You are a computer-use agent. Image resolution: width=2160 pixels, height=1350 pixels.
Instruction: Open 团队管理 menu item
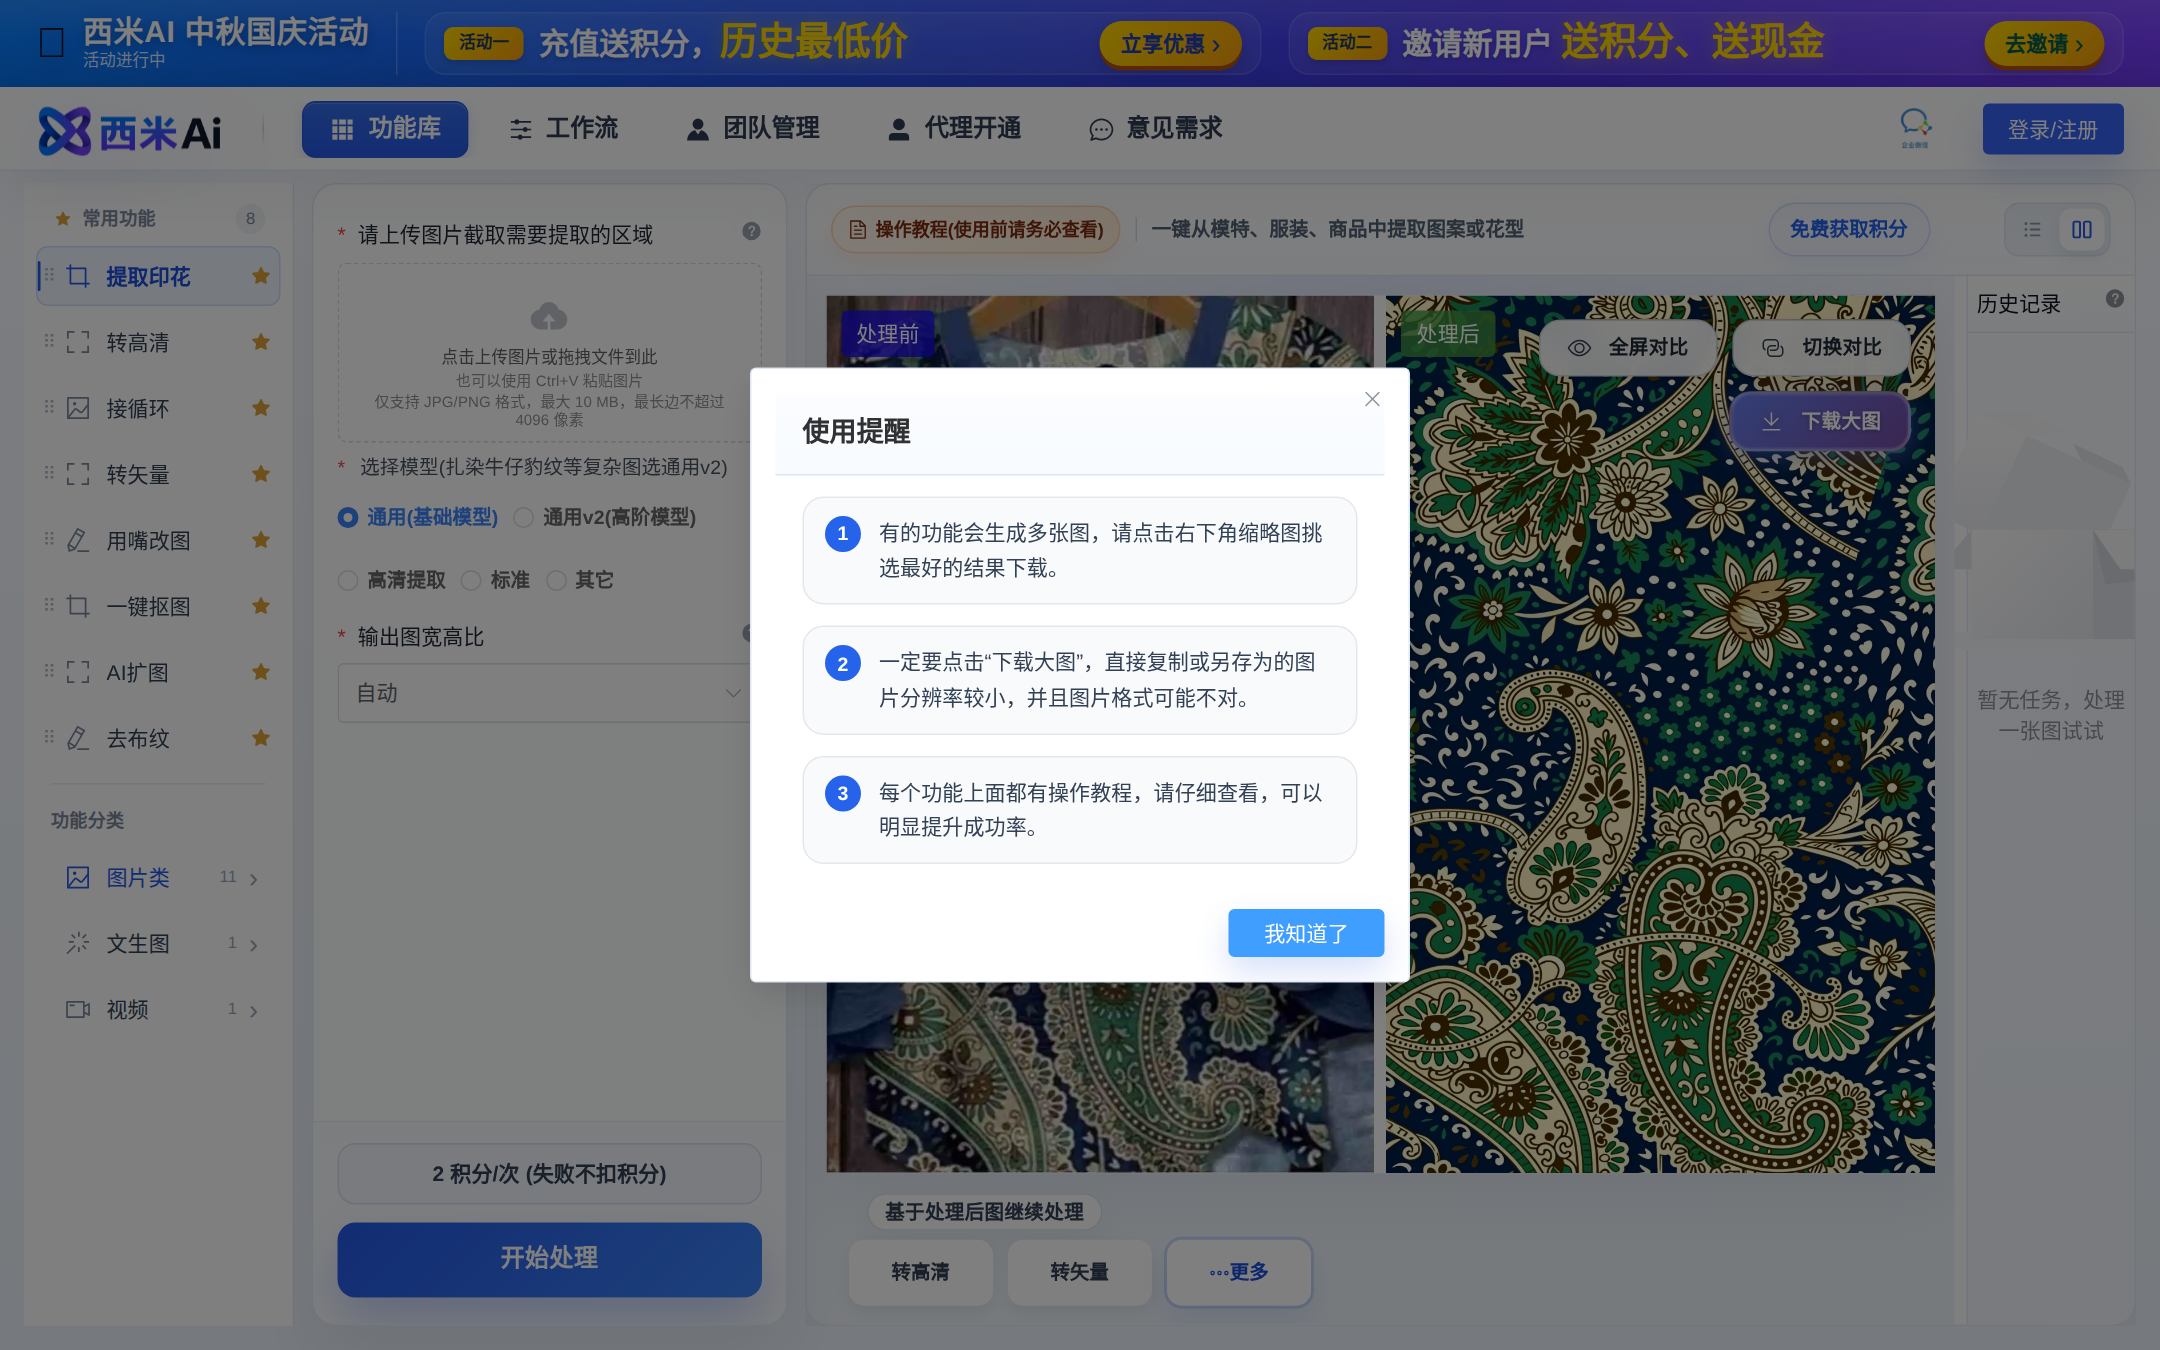point(753,129)
